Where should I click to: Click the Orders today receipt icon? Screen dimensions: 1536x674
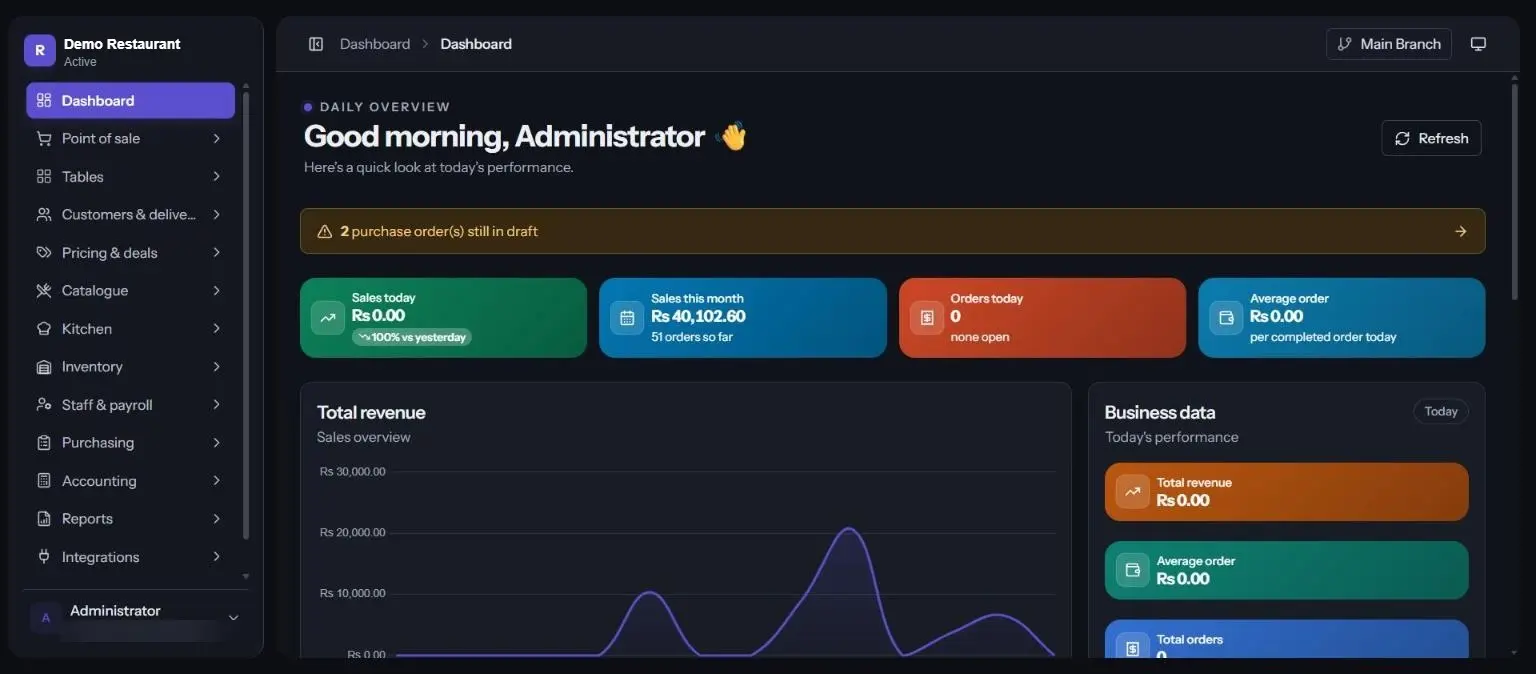927,318
